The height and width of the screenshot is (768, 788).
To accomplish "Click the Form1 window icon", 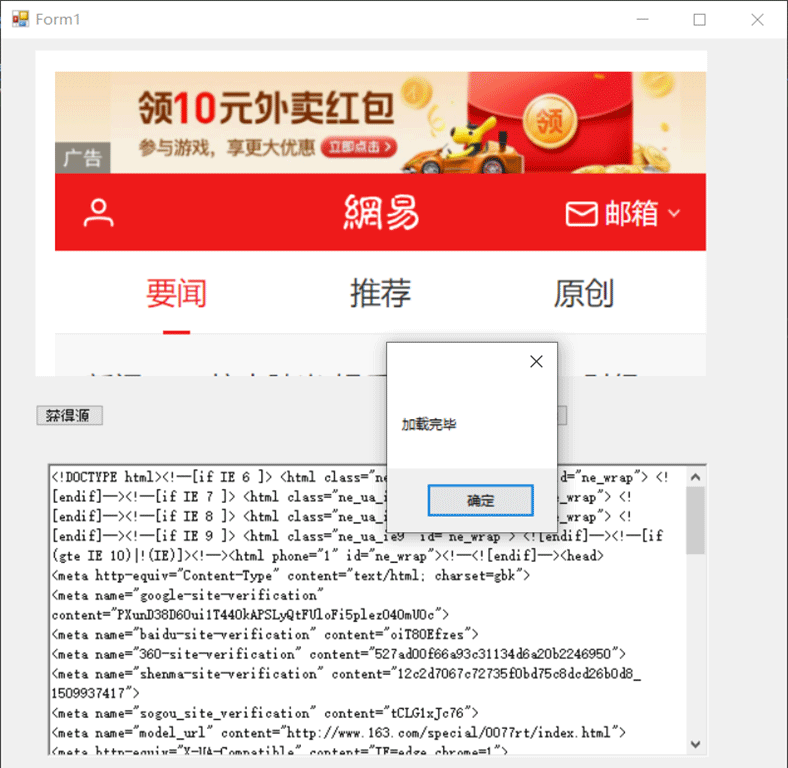I will point(20,19).
